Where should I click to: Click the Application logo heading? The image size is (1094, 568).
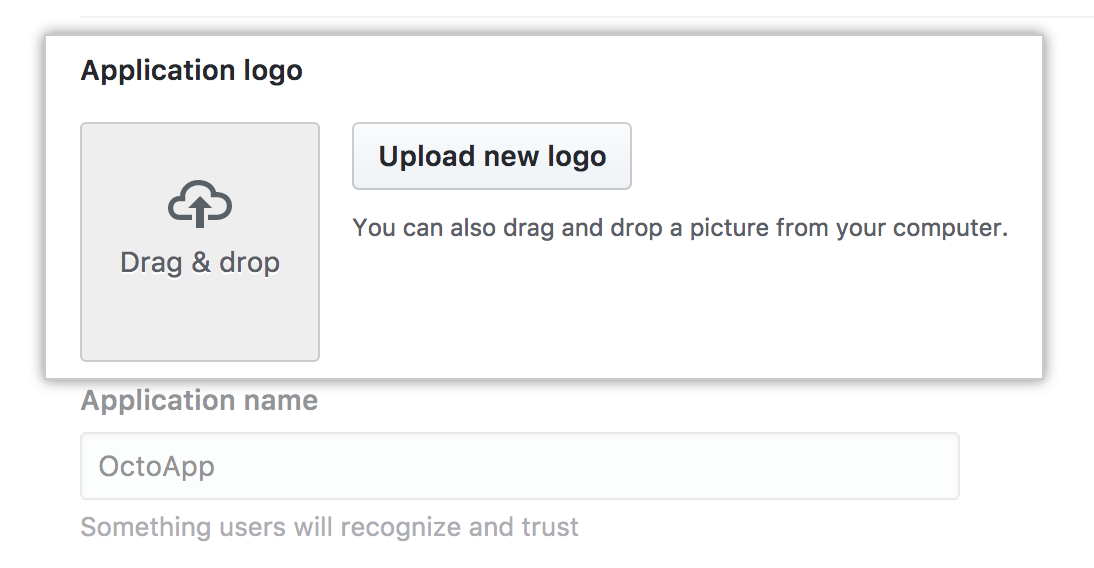(192, 70)
